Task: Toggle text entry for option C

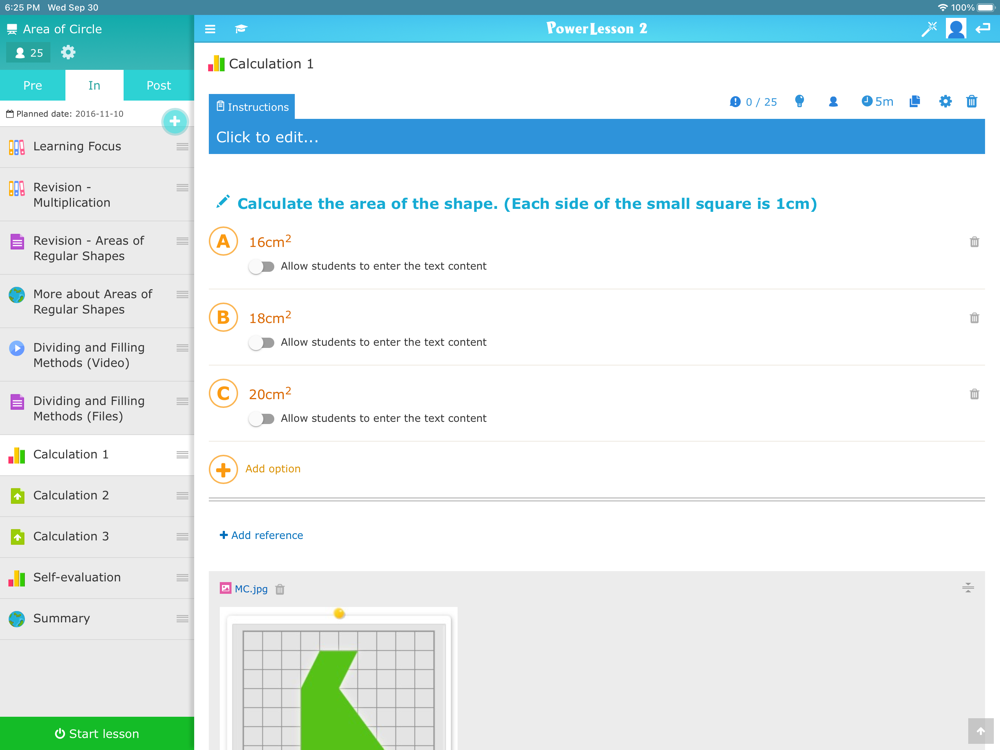Action: tap(261, 418)
